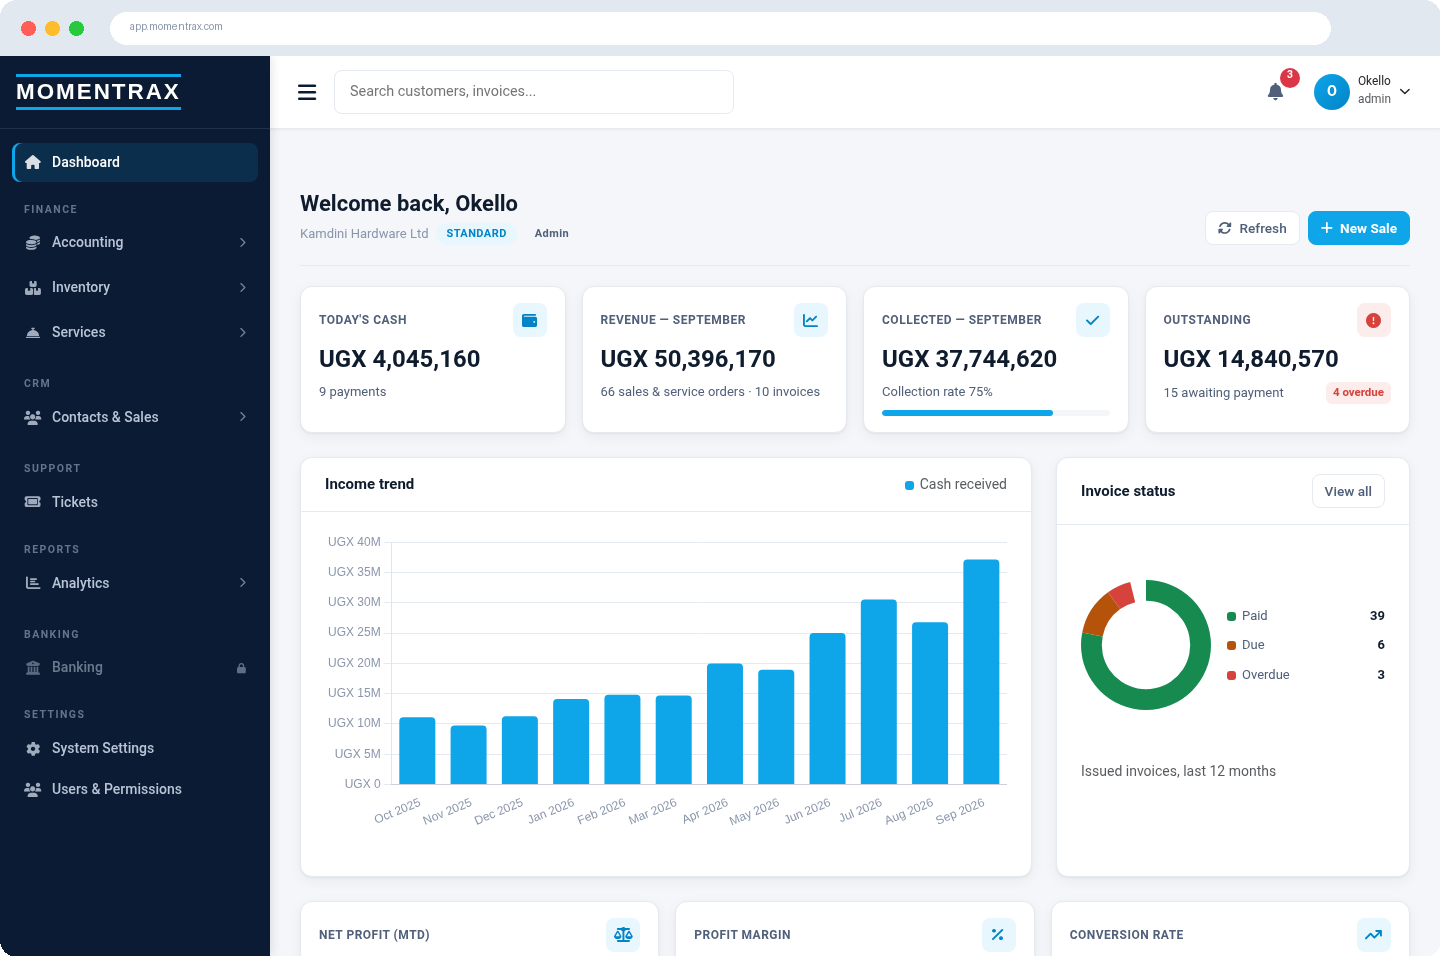Click the Overdue legend row
The width and height of the screenshot is (1440, 956).
(1306, 675)
